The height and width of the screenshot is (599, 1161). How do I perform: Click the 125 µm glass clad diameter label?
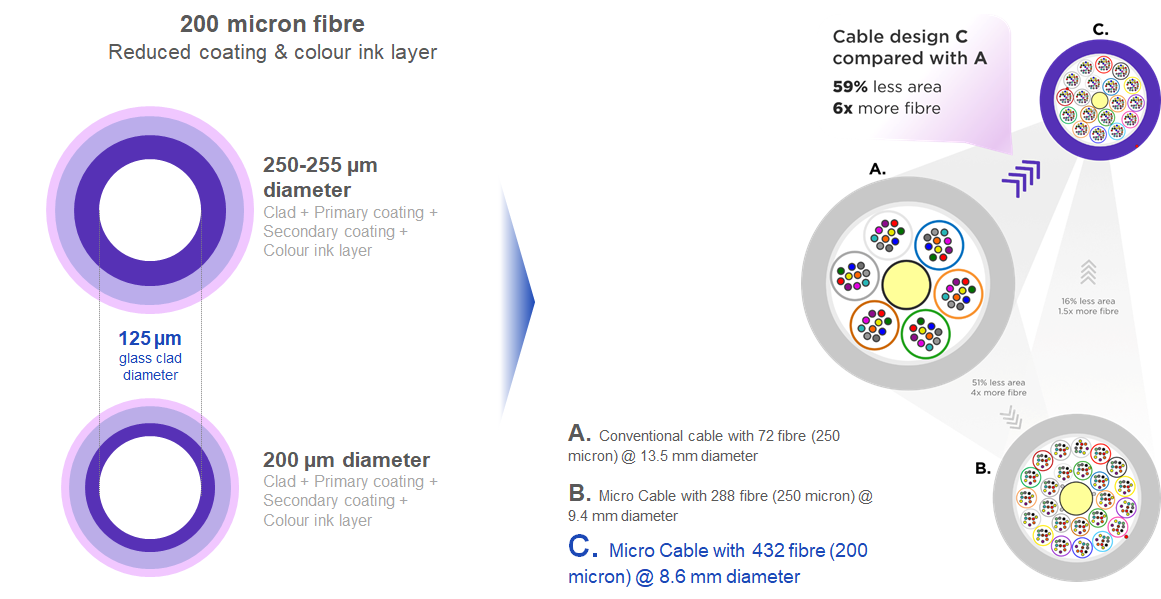[150, 356]
